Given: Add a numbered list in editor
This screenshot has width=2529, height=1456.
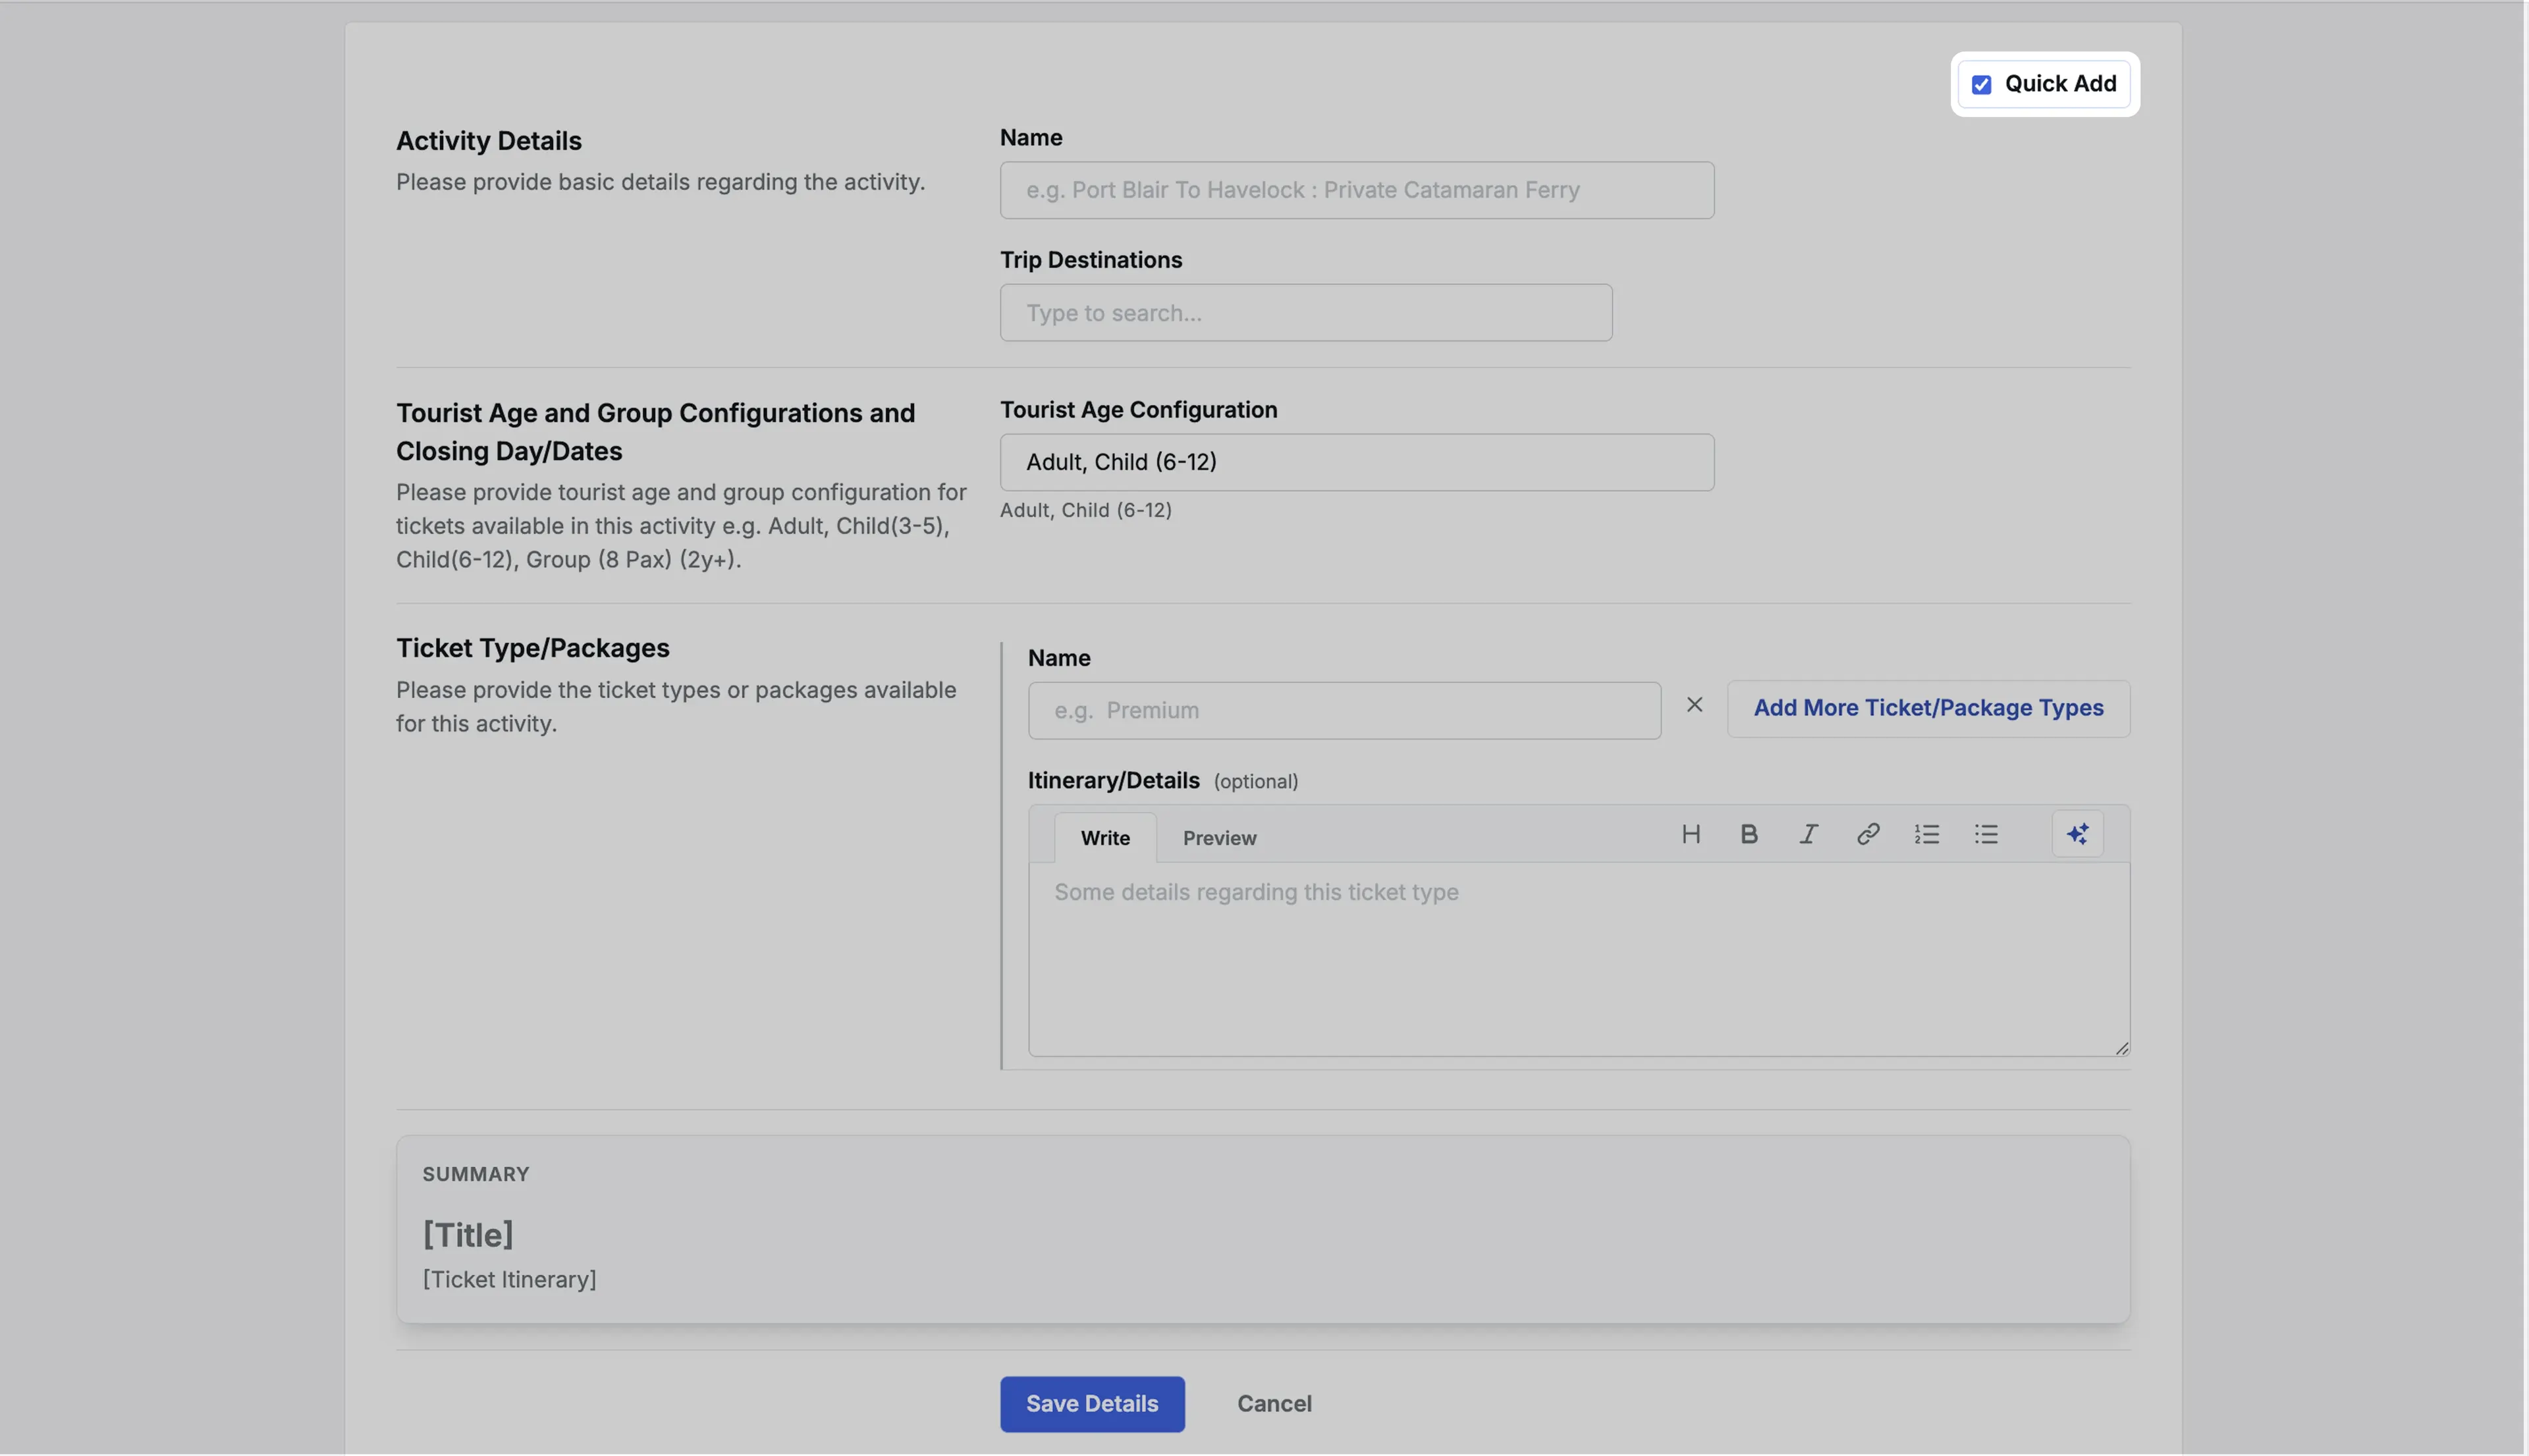Looking at the screenshot, I should point(1926,834).
